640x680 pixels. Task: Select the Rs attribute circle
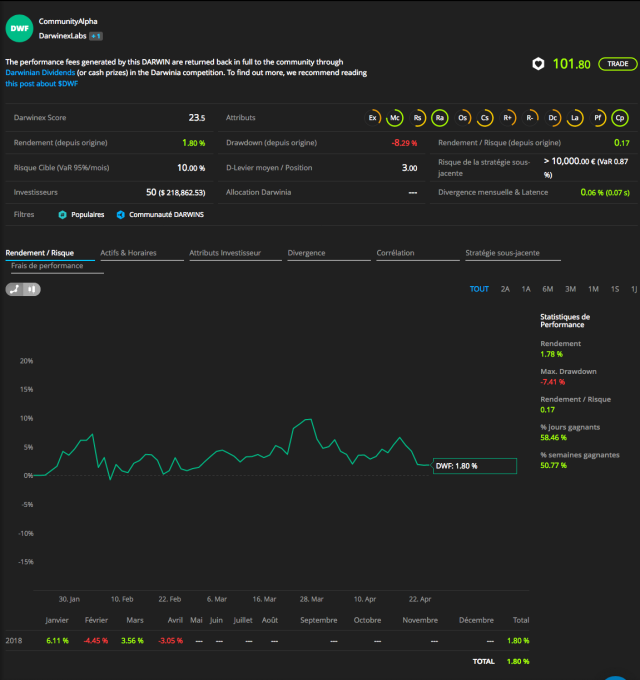pyautogui.click(x=417, y=118)
